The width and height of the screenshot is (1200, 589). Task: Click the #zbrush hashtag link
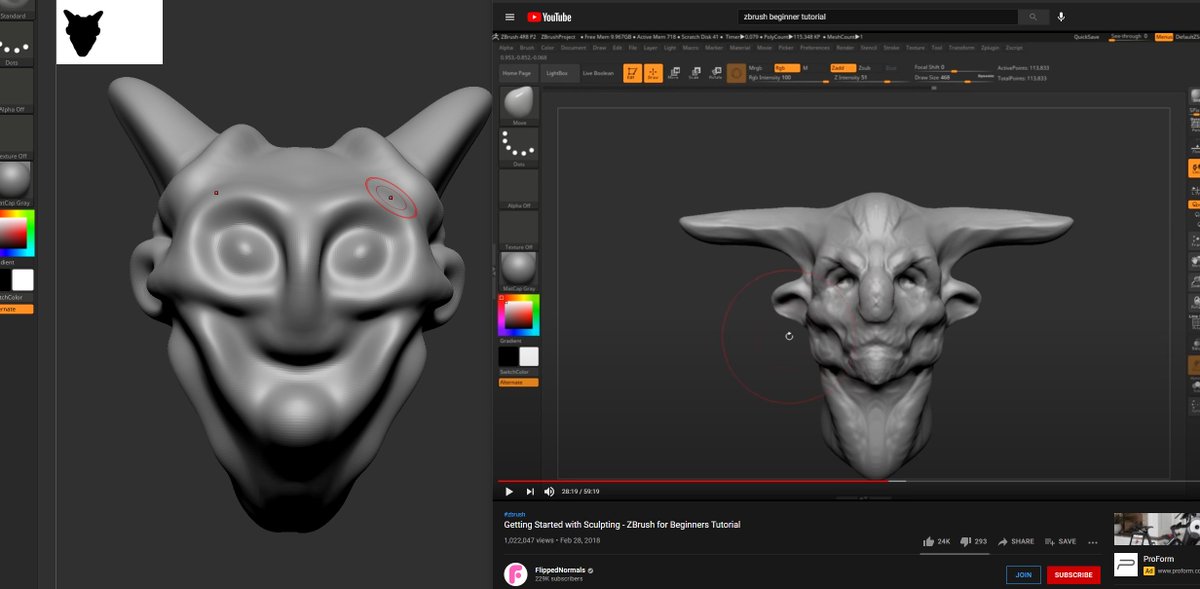point(514,514)
